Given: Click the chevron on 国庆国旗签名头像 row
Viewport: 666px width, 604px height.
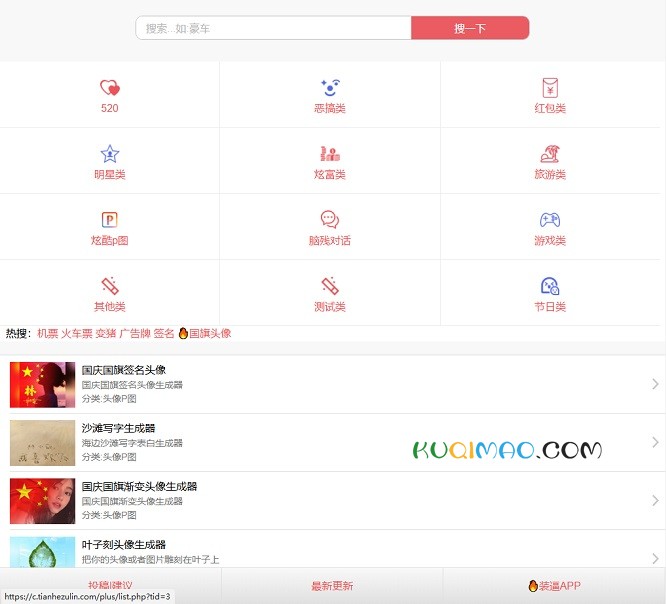Looking at the screenshot, I should 655,384.
